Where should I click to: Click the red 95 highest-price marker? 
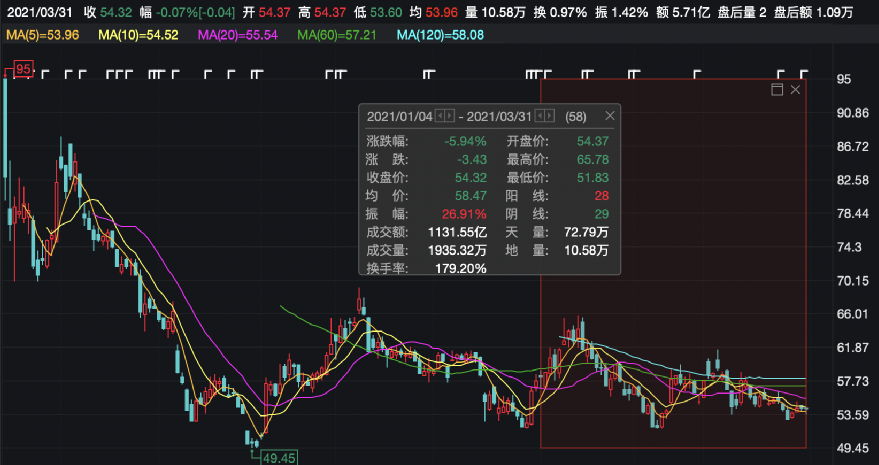(x=24, y=70)
